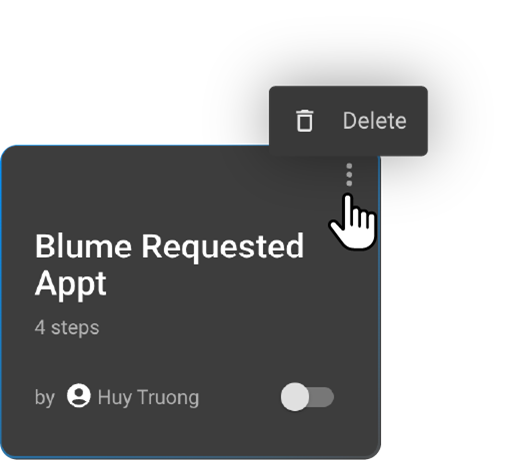Collapse the kebab menu via the vertical dots
The image size is (514, 460).
tap(349, 175)
